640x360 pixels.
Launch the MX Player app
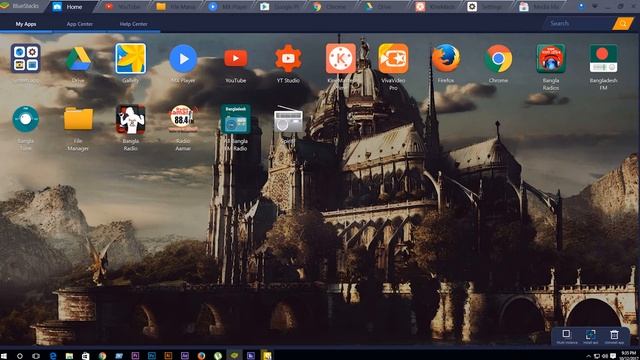click(183, 58)
